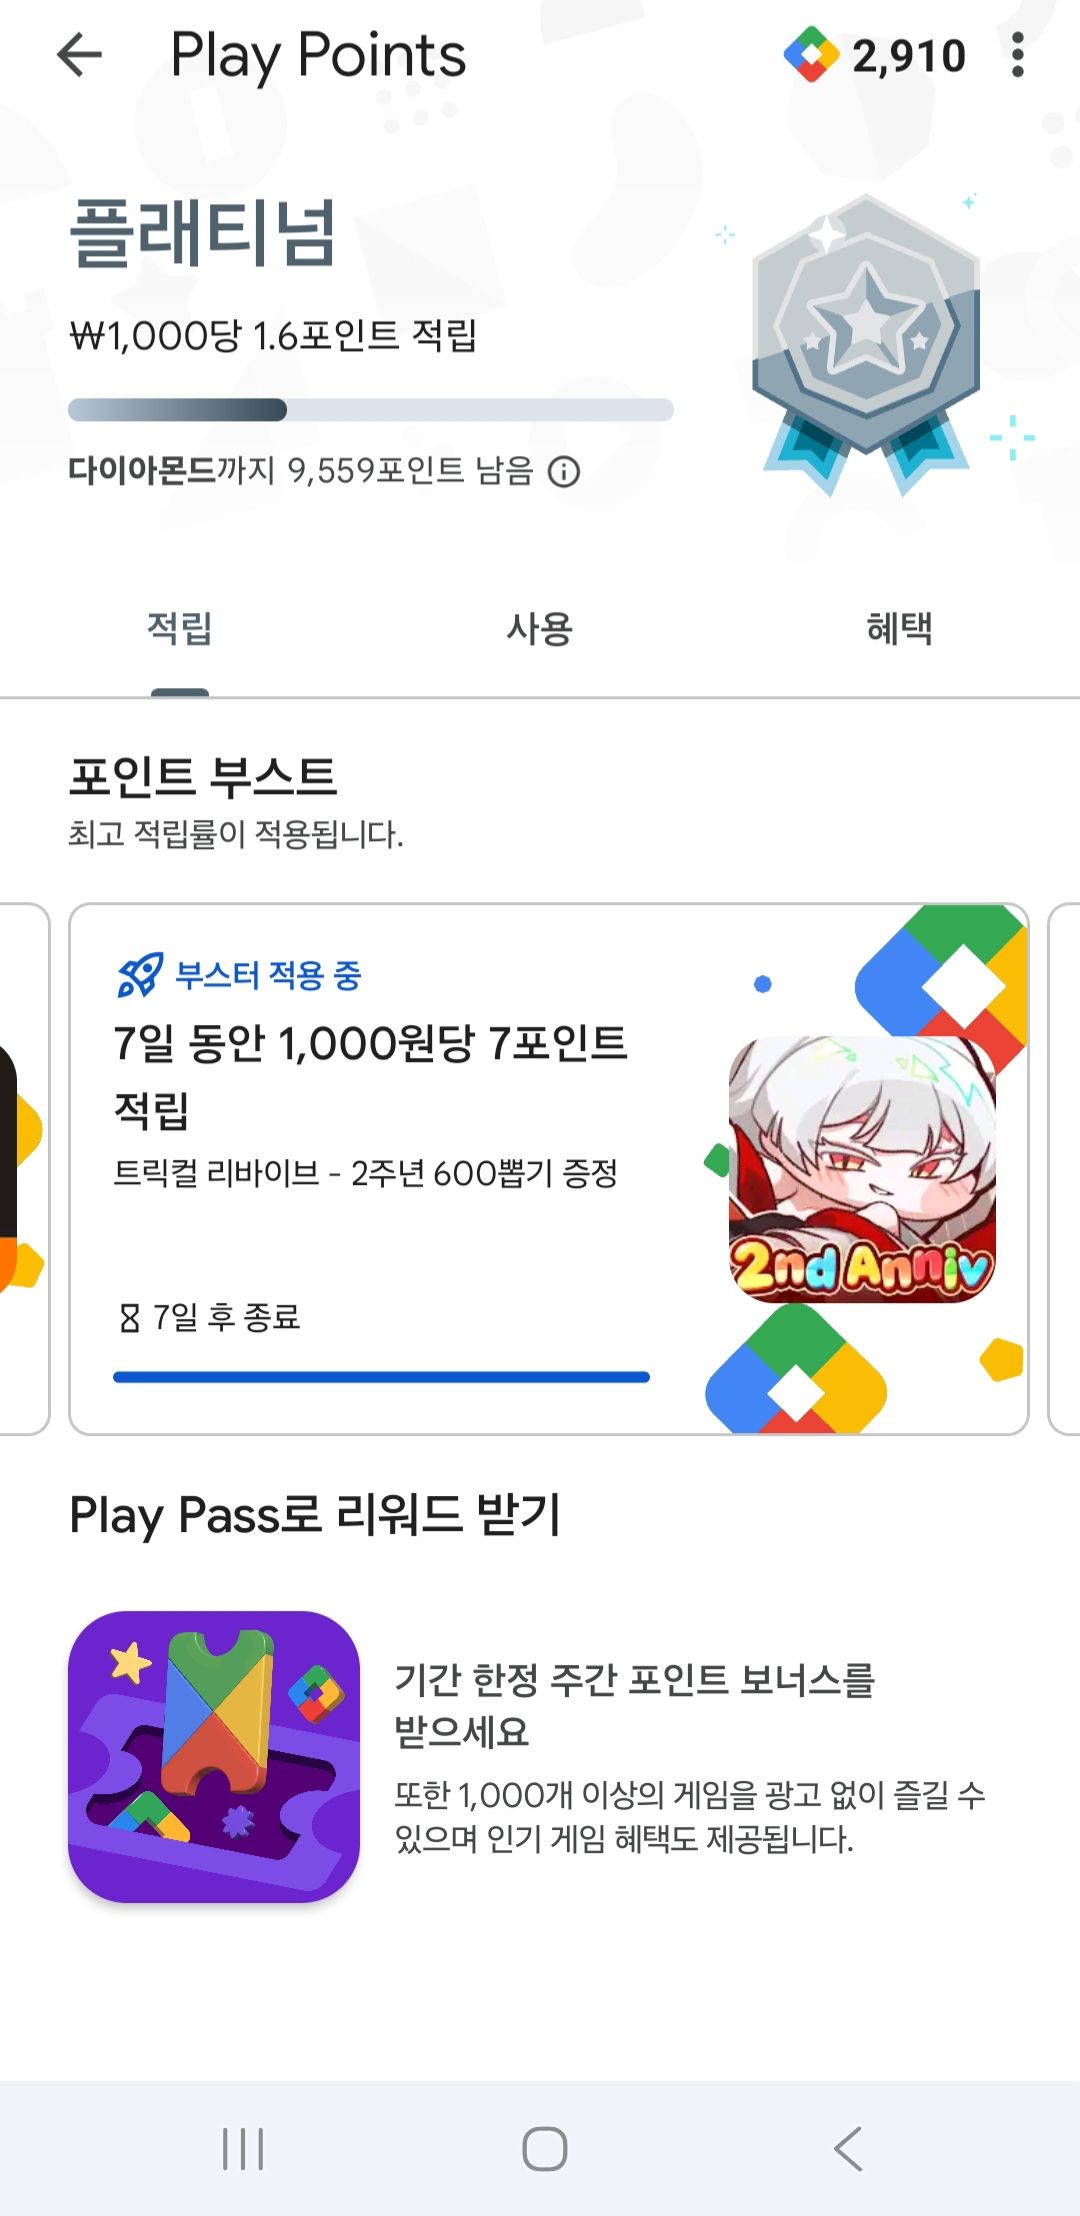This screenshot has height=2216, width=1080.
Task: Tap the partially visible card on the right
Action: [x=1064, y=1169]
